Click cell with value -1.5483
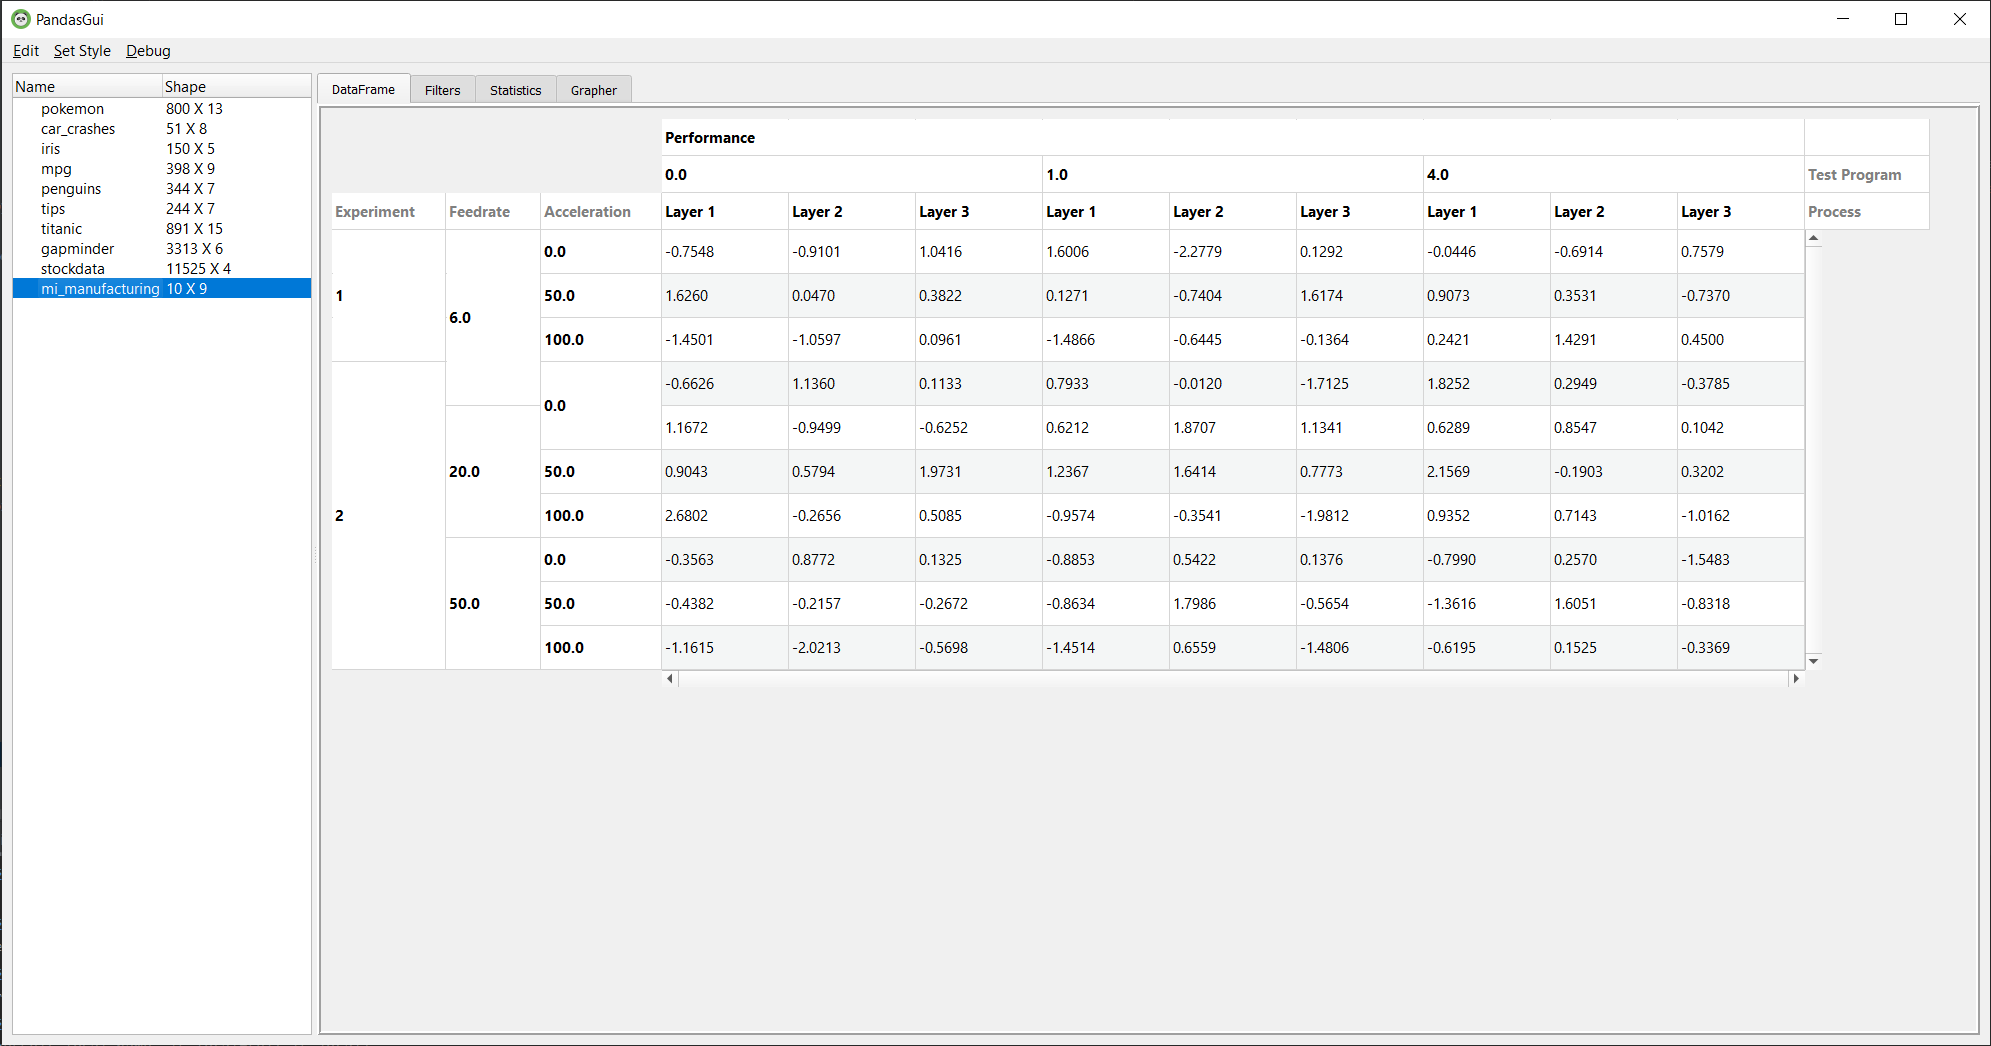Screen dimensions: 1991x1046 coord(1740,560)
